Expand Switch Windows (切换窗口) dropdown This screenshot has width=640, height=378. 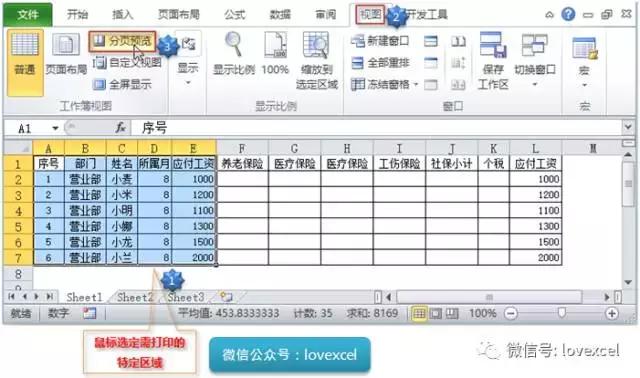[x=535, y=60]
